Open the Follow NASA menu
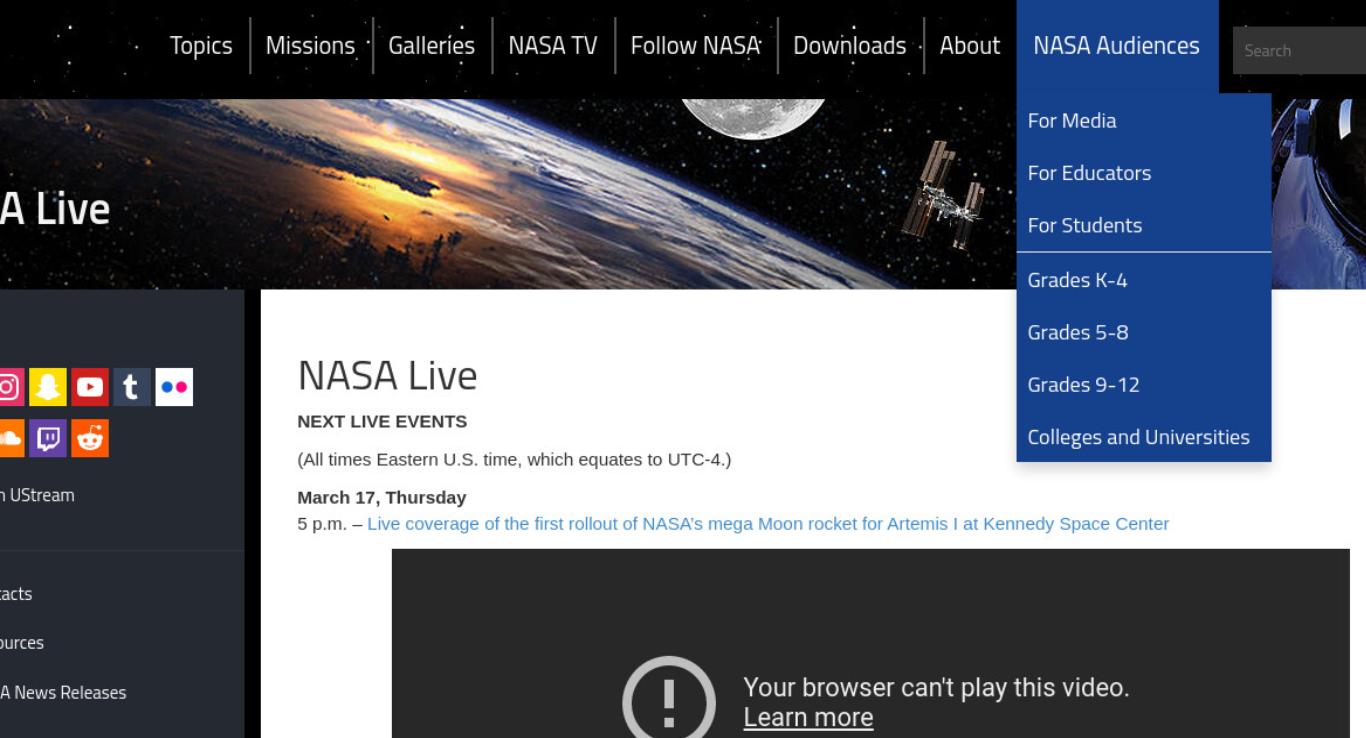Screen dimensions: 1366x738 [696, 46]
